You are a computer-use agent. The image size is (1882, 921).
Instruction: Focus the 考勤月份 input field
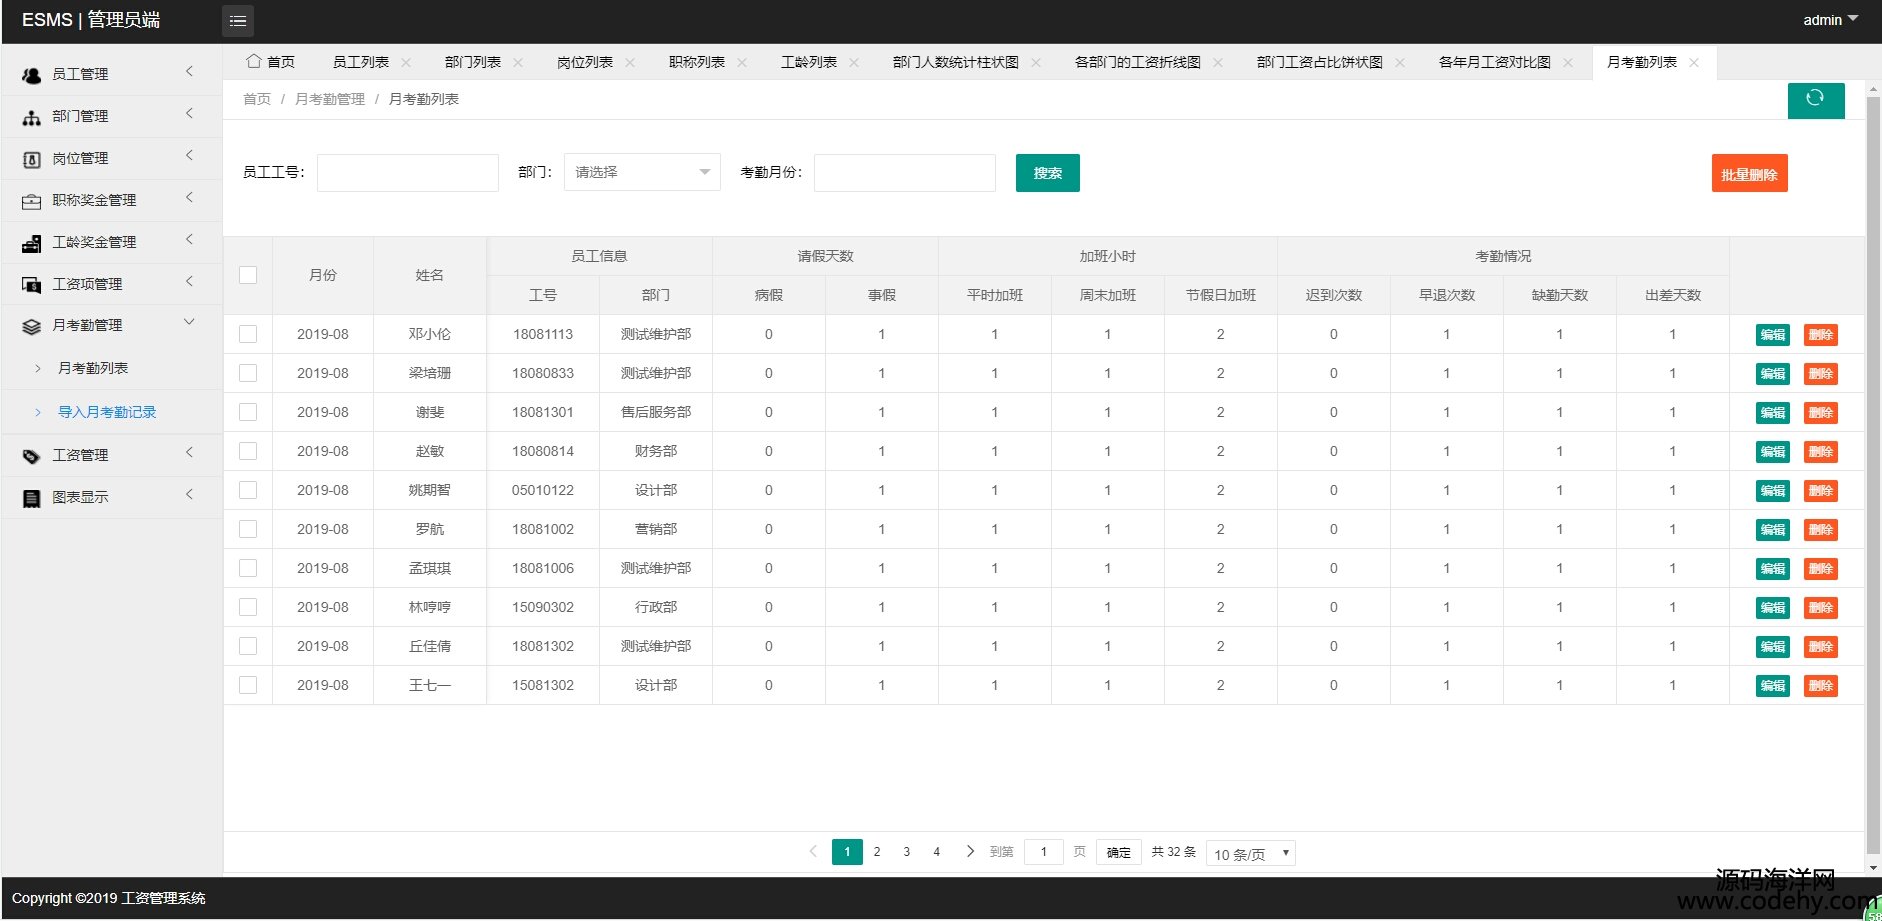[x=905, y=172]
